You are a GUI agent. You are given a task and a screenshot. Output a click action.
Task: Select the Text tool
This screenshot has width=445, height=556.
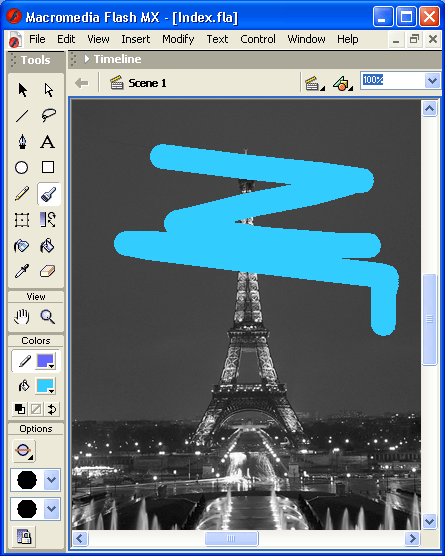click(48, 142)
